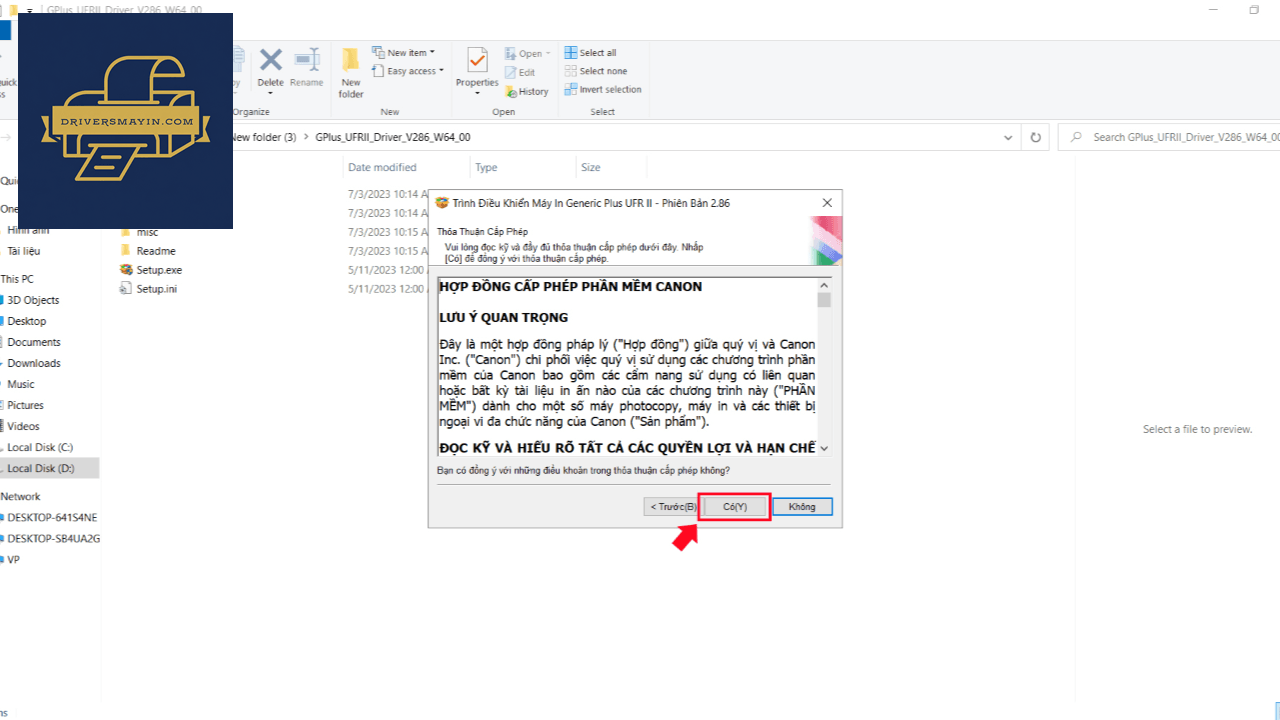Click the Có(Y) button to accept the license

click(734, 507)
